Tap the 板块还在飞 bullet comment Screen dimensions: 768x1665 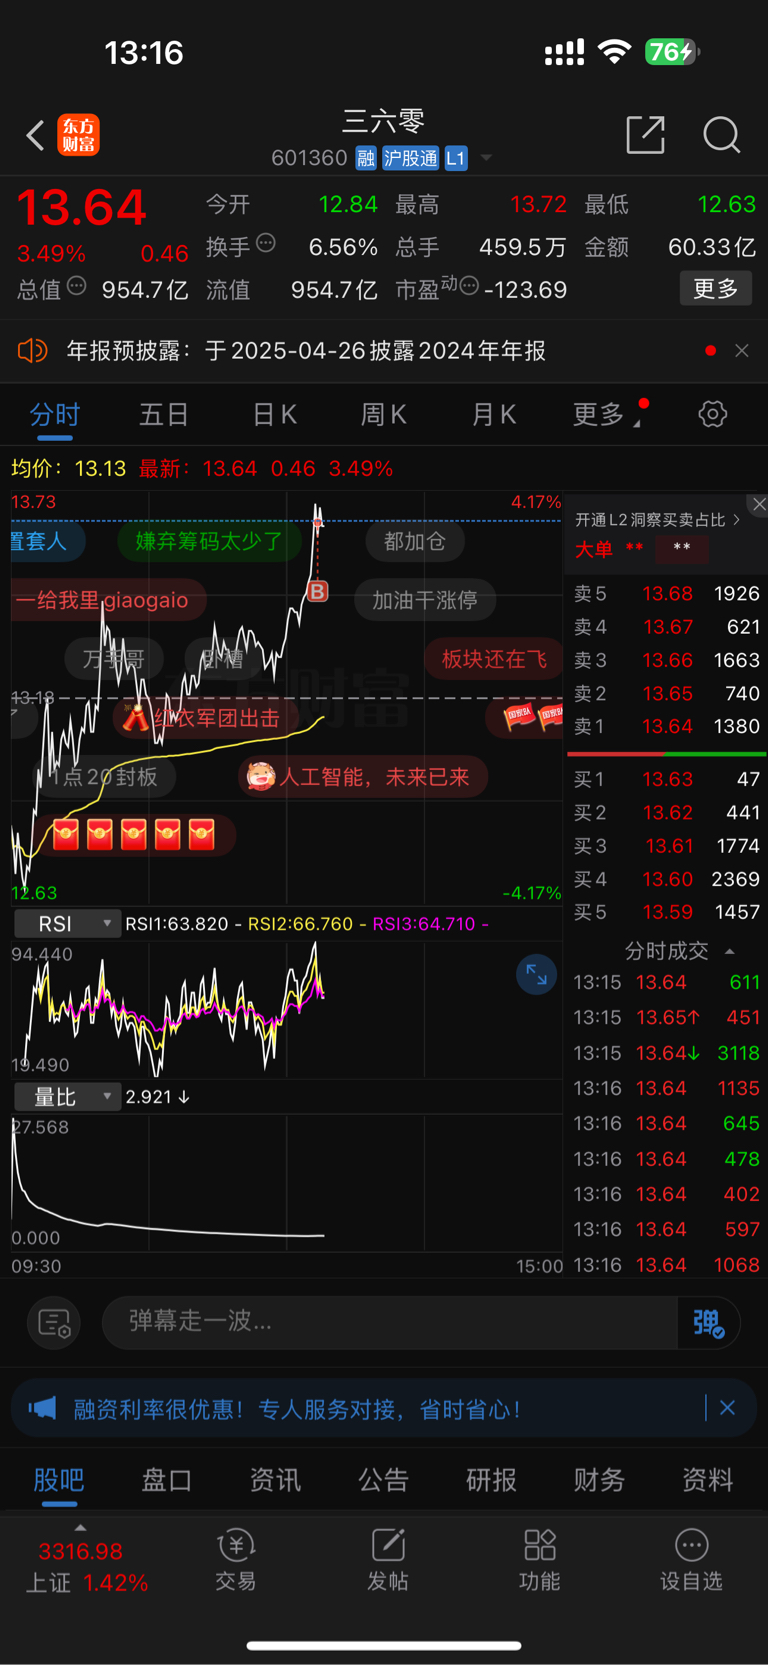click(x=494, y=658)
